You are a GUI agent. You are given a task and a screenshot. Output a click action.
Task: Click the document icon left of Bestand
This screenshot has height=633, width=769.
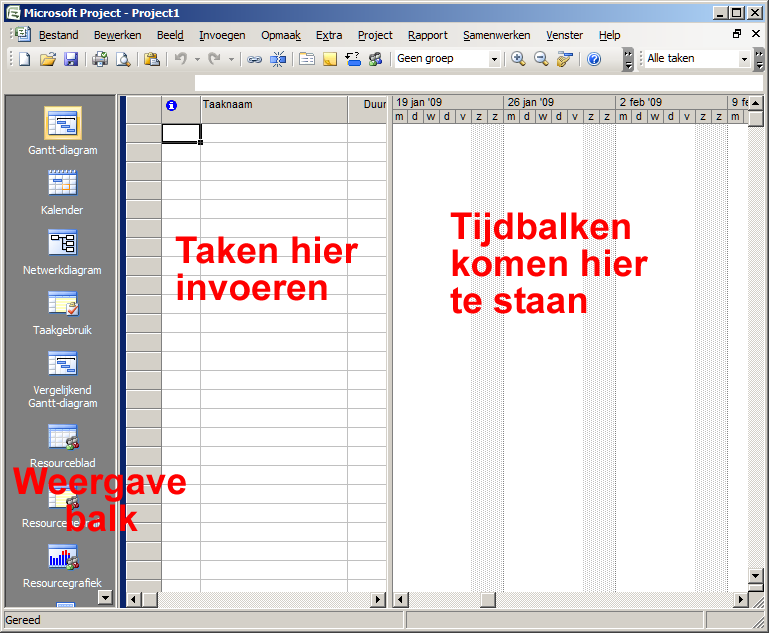(23, 34)
